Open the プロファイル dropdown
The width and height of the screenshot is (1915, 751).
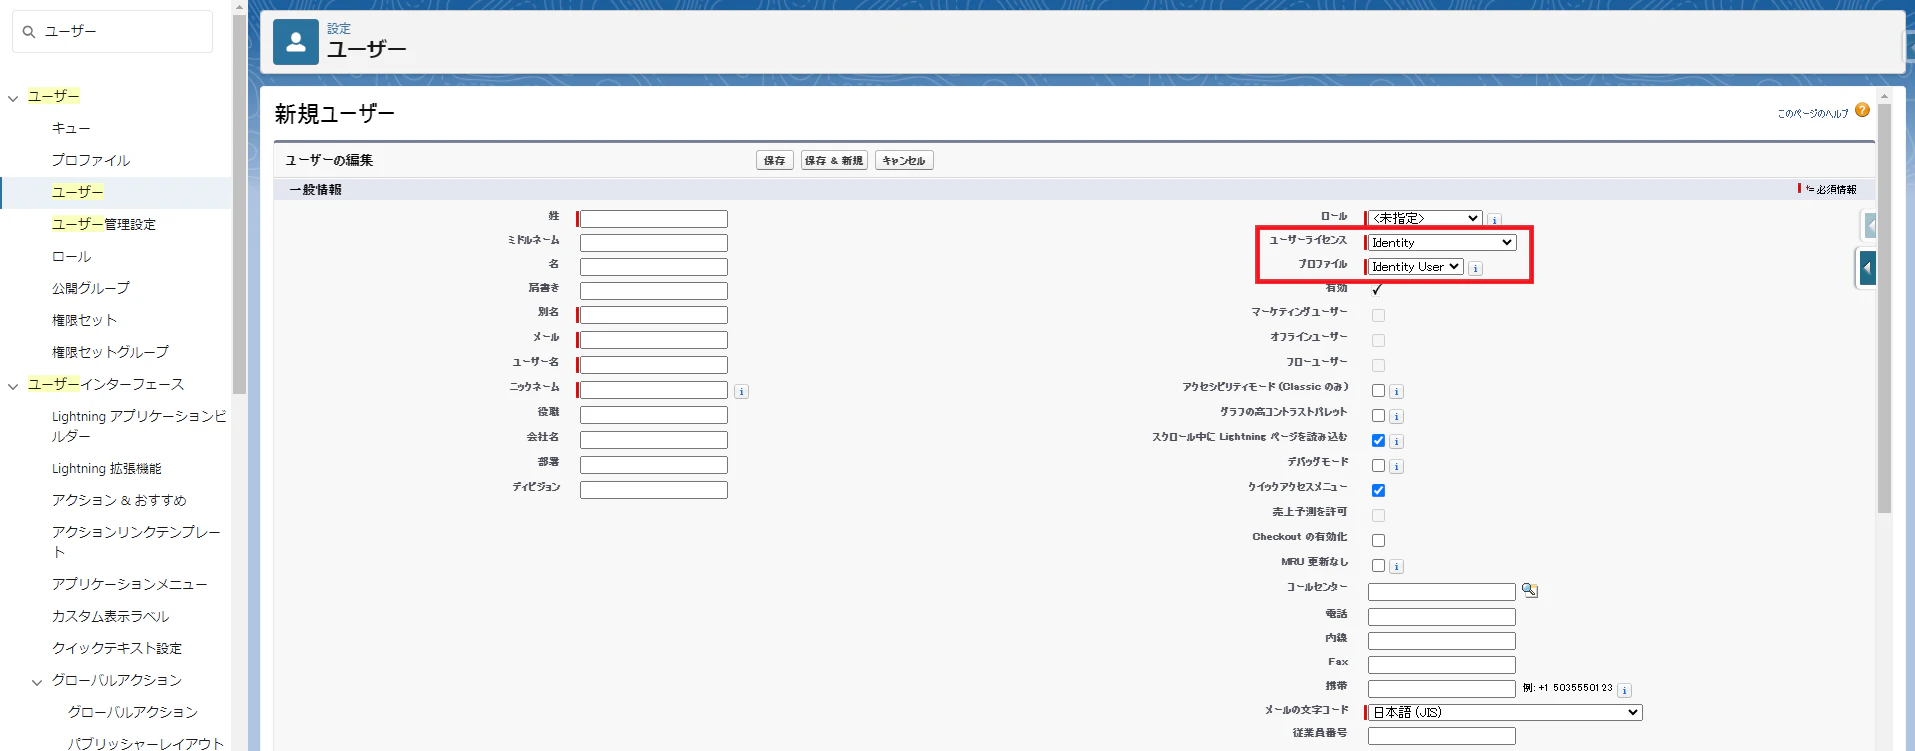(x=1416, y=267)
